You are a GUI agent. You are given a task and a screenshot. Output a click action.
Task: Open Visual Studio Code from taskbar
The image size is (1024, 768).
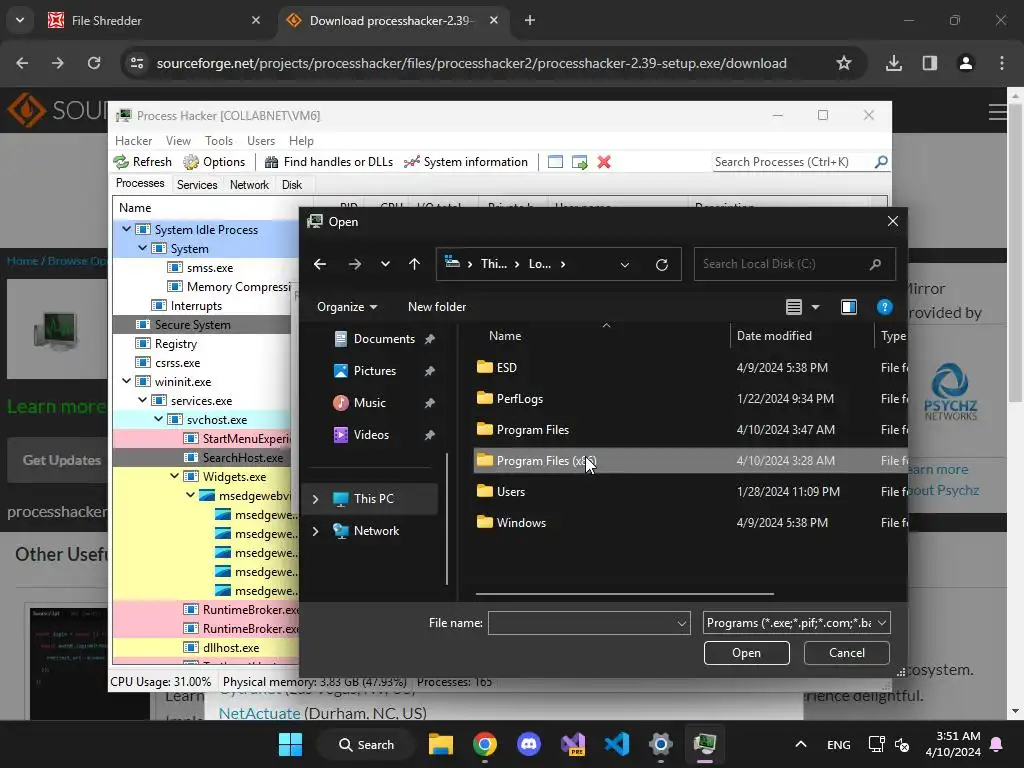tap(617, 744)
